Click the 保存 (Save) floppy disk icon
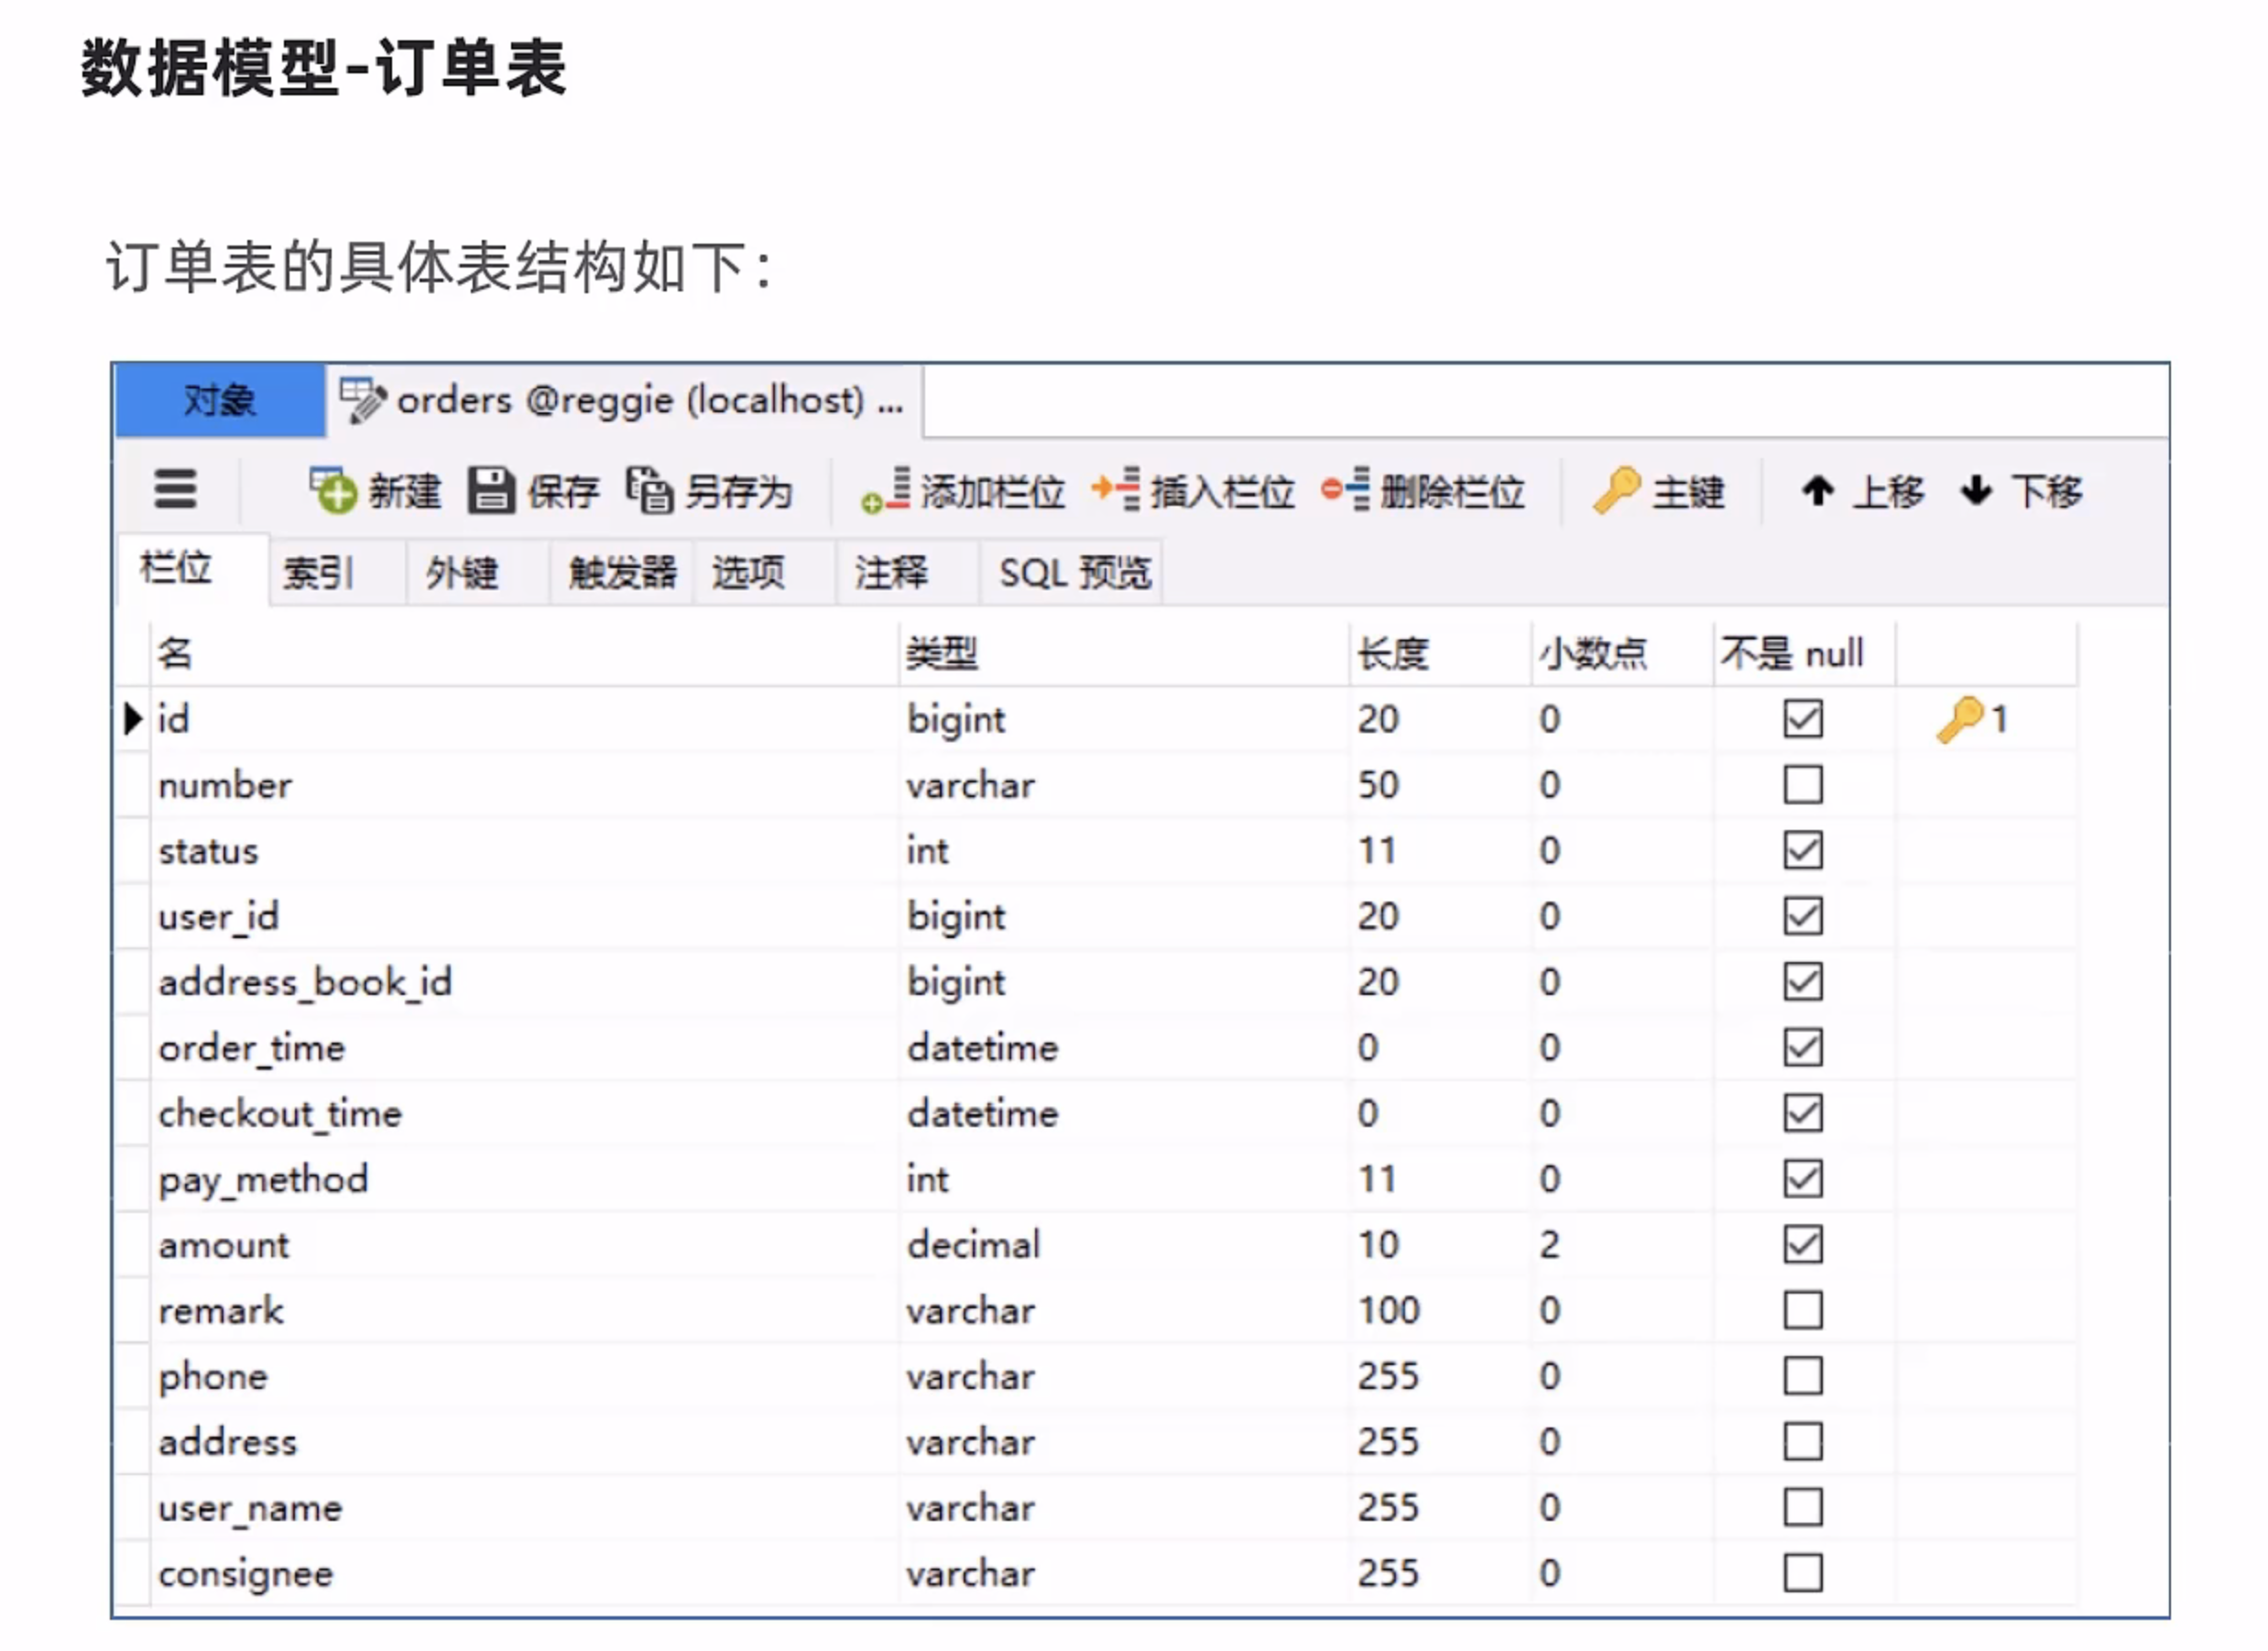 [490, 491]
